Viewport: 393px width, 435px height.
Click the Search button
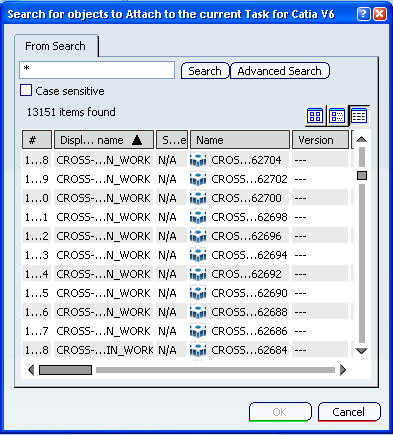point(205,71)
